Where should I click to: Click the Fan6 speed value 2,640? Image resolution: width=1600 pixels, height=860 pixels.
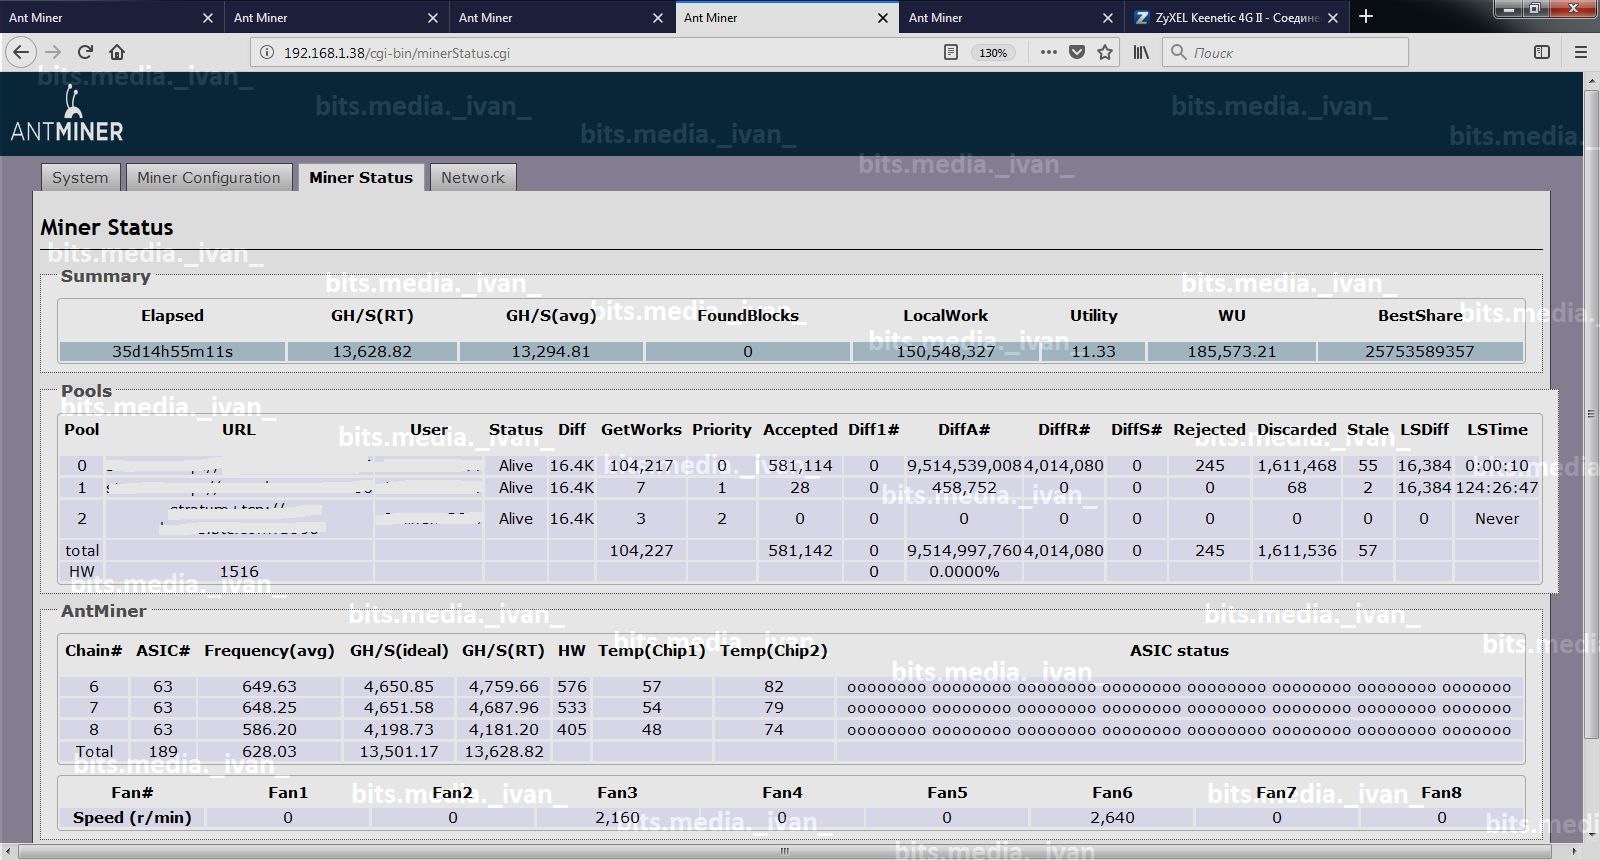pos(1112,817)
